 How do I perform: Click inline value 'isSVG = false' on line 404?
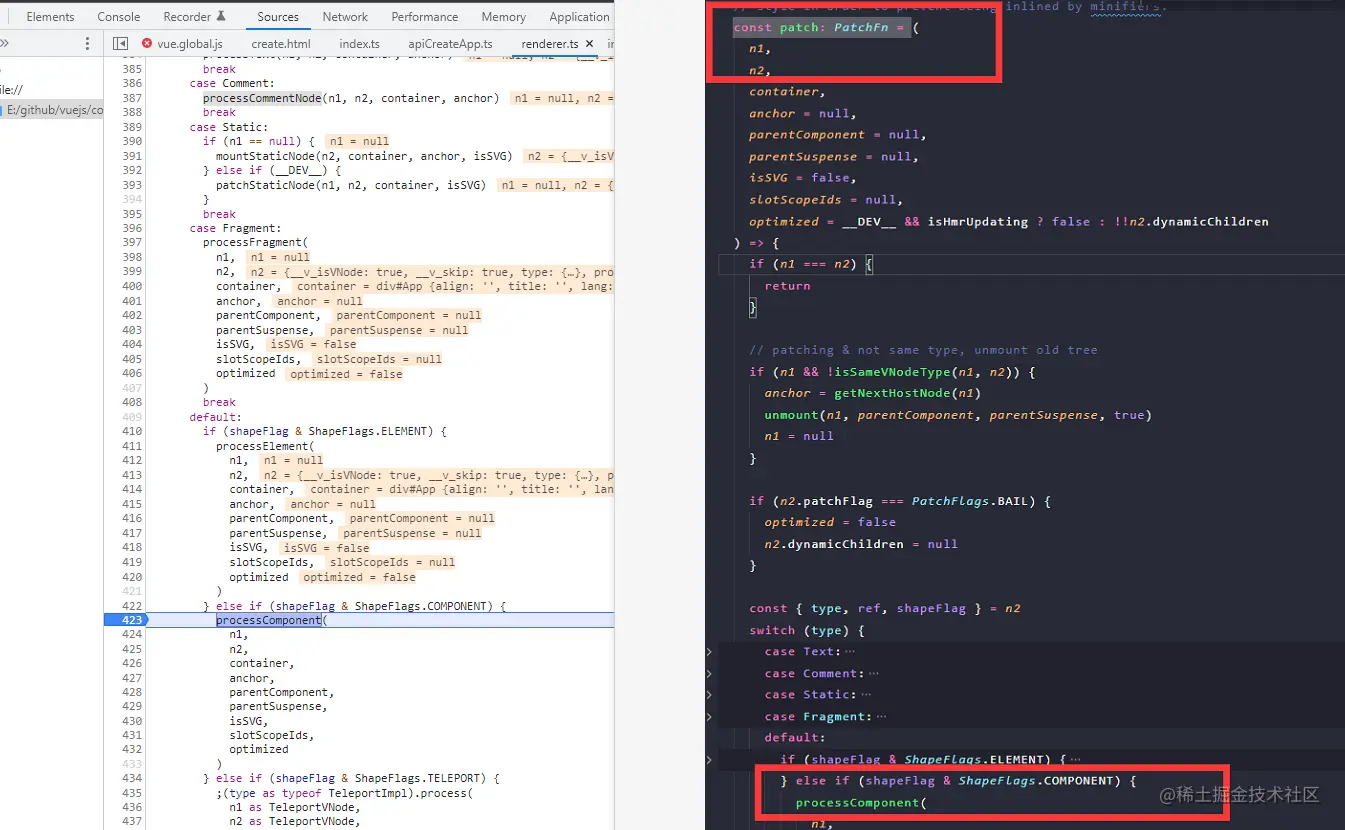tap(313, 345)
